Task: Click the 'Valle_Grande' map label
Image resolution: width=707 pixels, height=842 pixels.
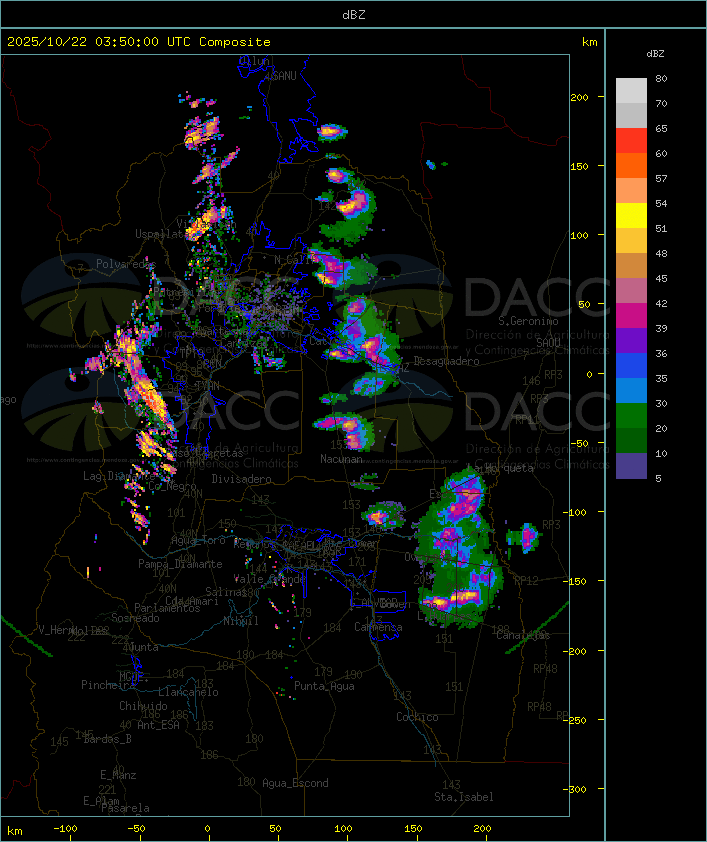Action: (x=269, y=579)
